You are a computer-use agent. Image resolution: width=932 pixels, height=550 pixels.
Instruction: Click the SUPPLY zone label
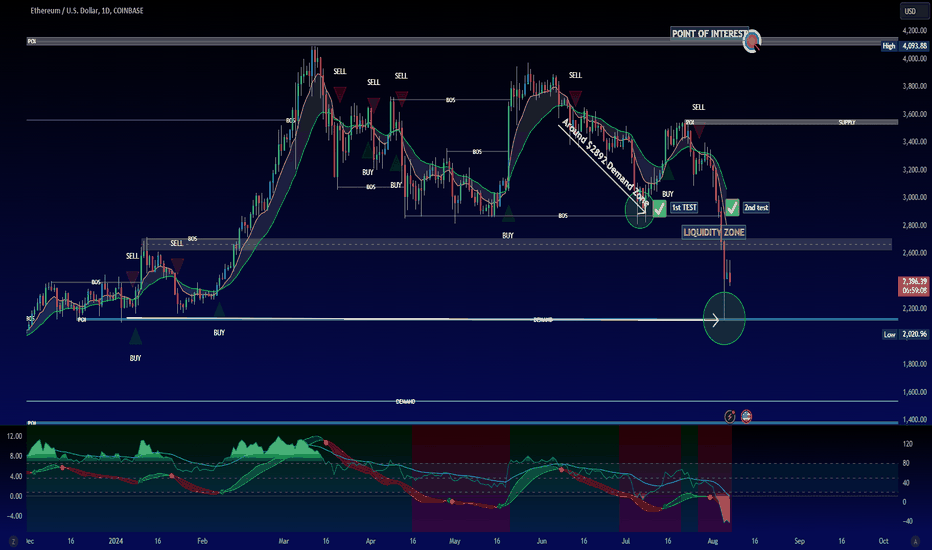click(x=846, y=122)
